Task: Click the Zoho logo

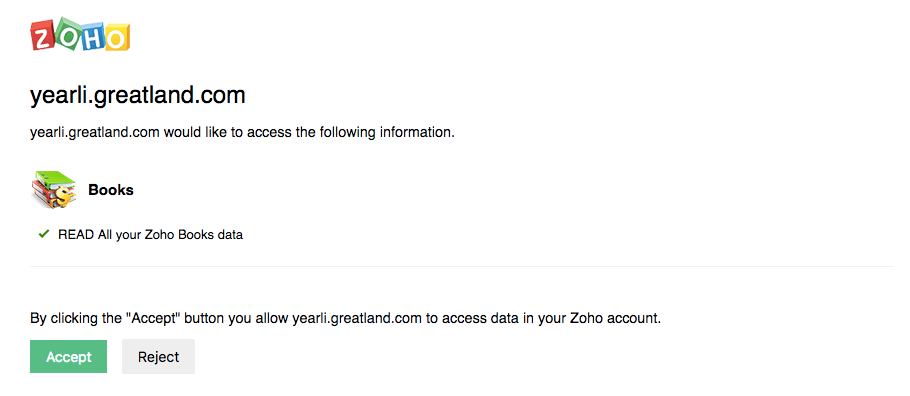Action: [80, 35]
